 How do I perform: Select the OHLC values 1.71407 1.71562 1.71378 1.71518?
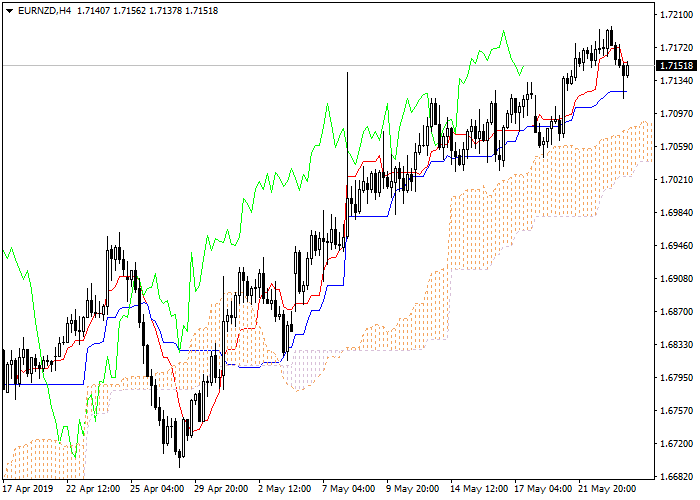[x=147, y=11]
